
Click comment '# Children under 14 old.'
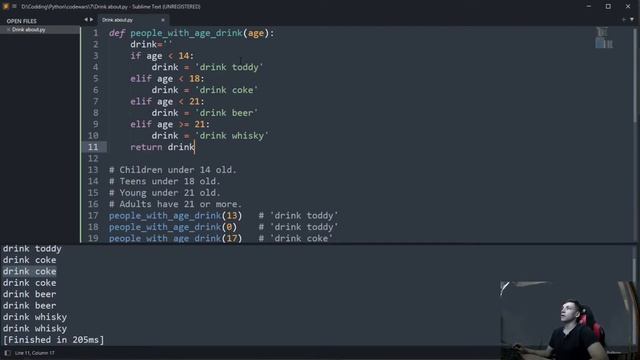pos(173,170)
